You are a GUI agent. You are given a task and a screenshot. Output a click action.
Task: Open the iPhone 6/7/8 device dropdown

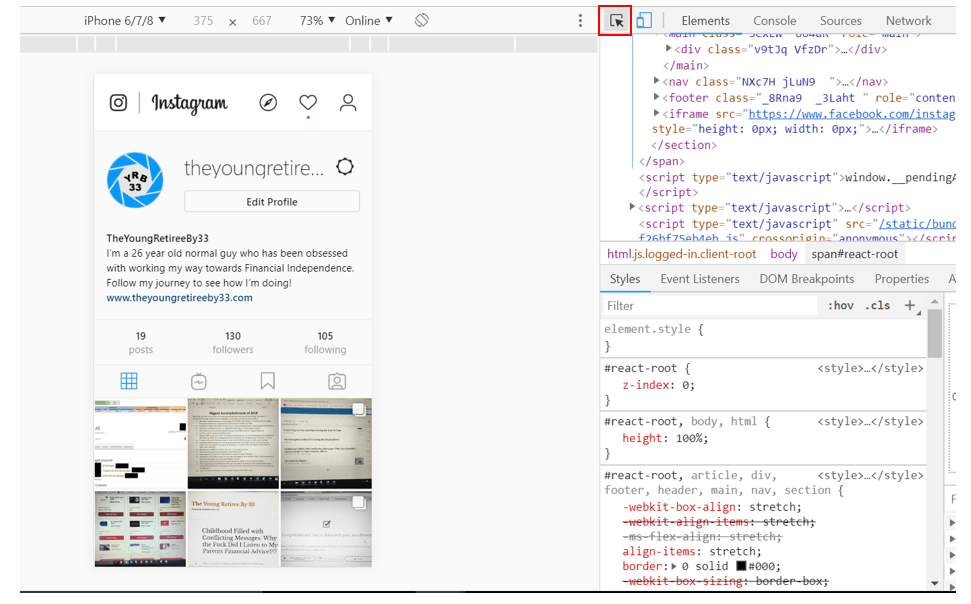click(x=125, y=20)
